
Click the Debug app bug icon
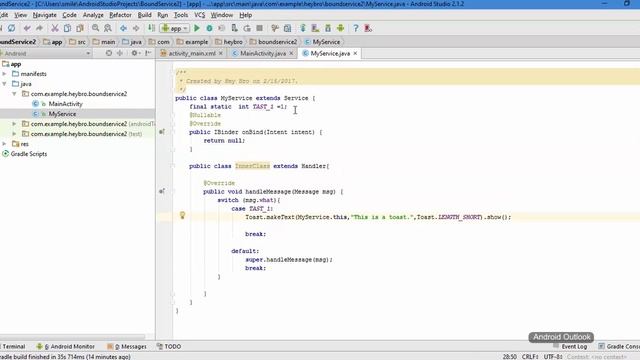click(209, 28)
